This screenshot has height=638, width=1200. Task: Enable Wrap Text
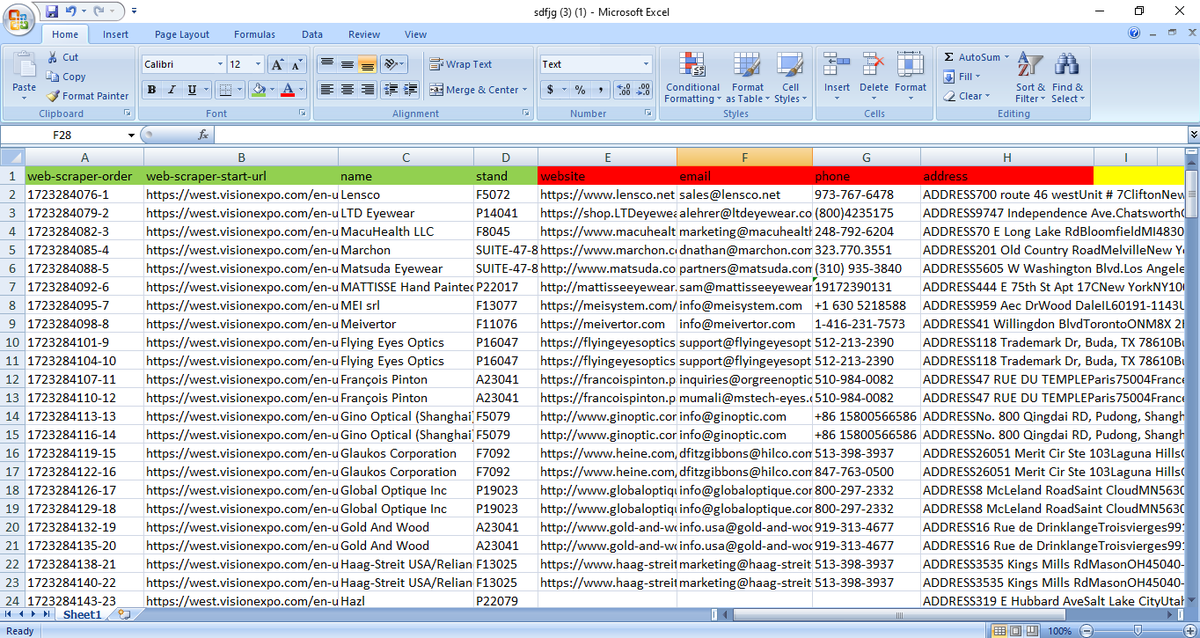coord(461,64)
